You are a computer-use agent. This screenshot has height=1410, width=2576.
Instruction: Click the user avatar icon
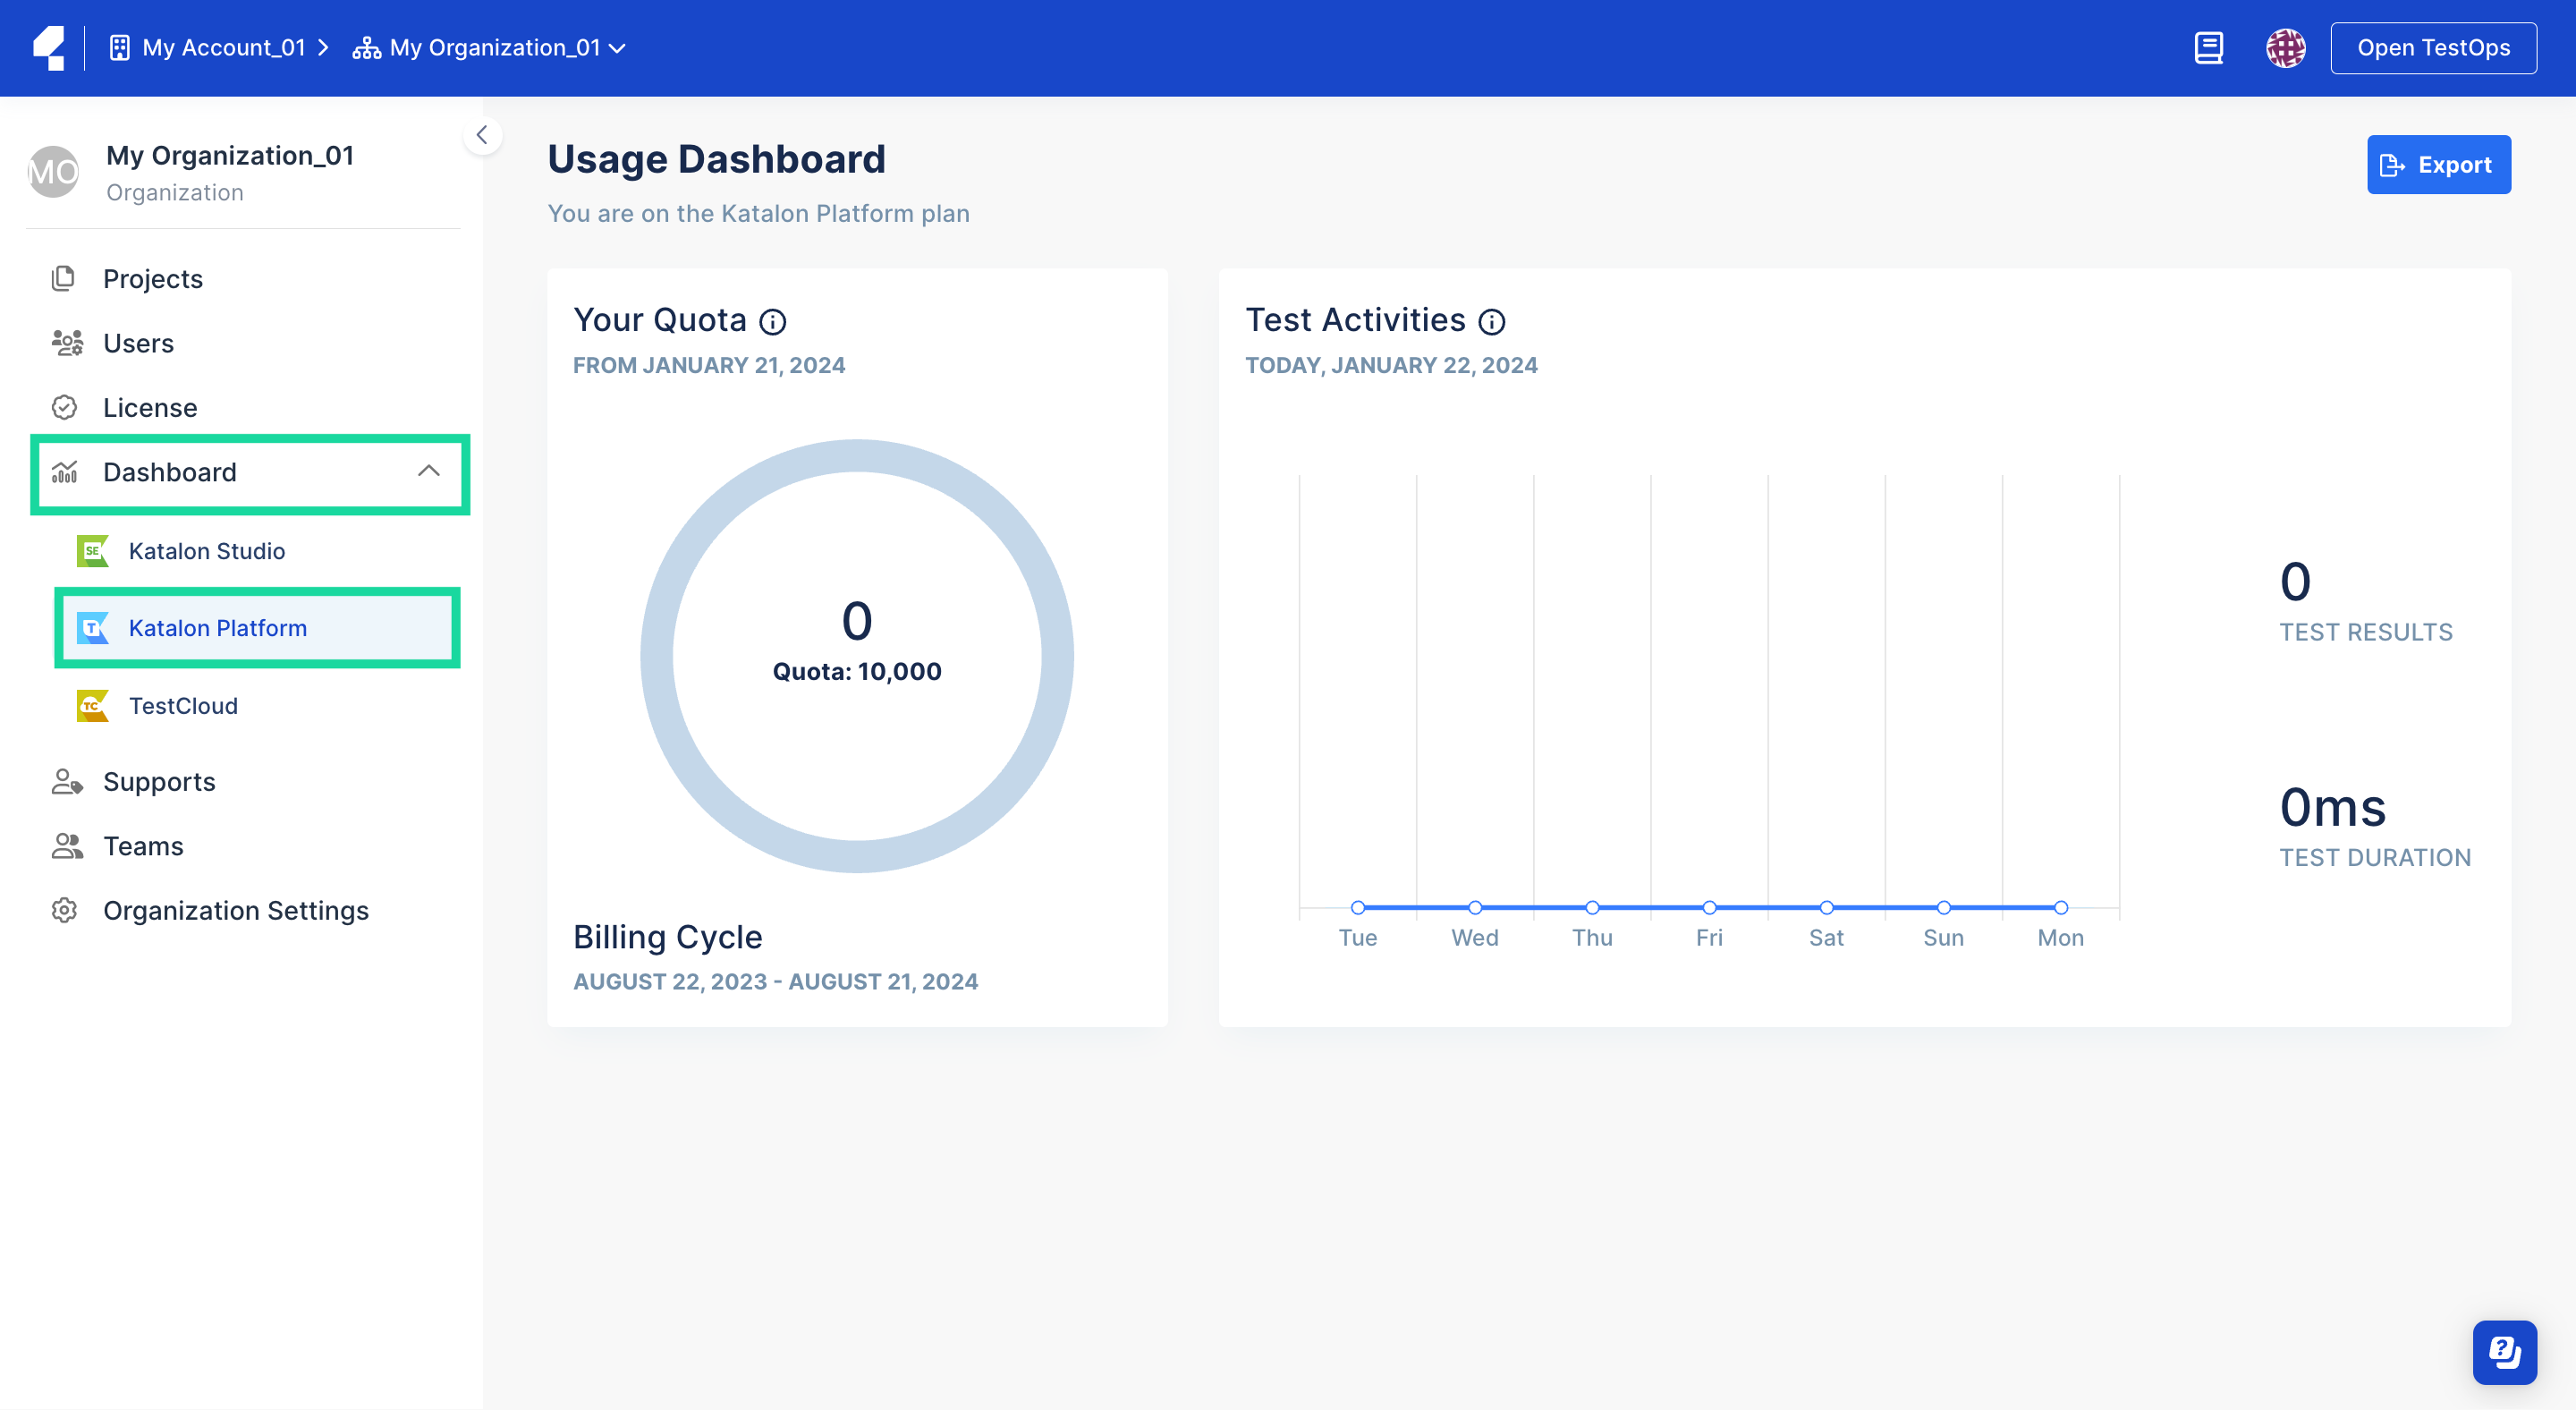tap(2286, 47)
